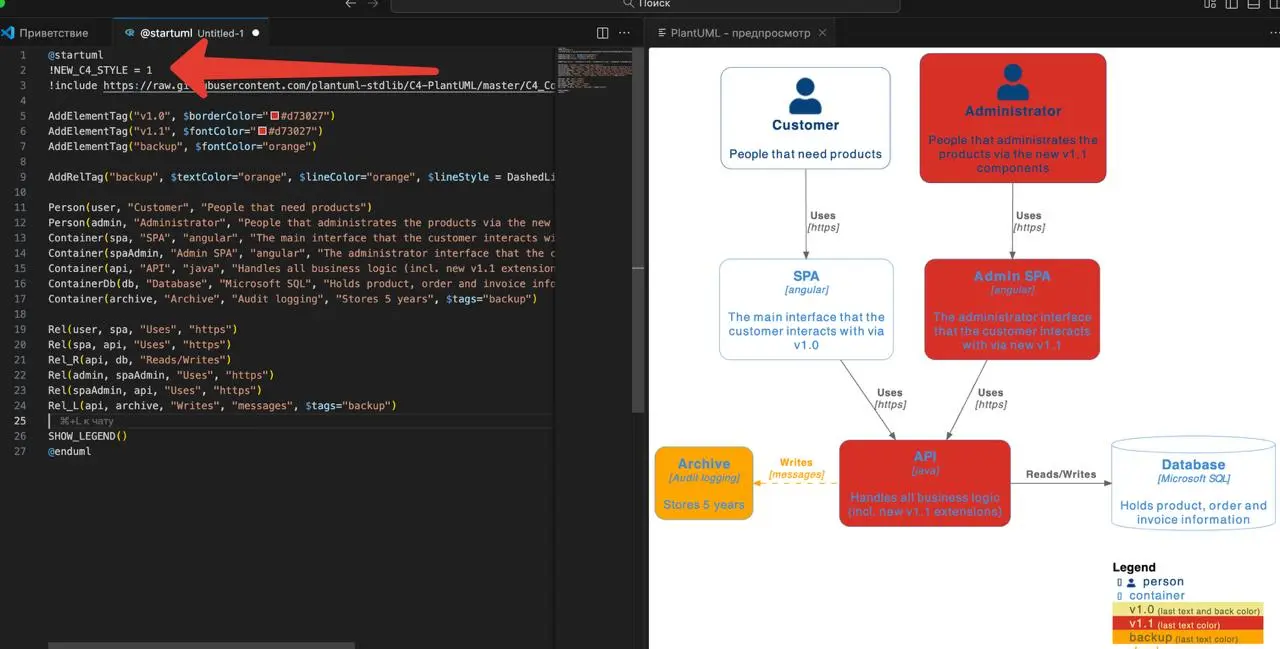
Task: Click the split editor right icon
Action: 602,33
